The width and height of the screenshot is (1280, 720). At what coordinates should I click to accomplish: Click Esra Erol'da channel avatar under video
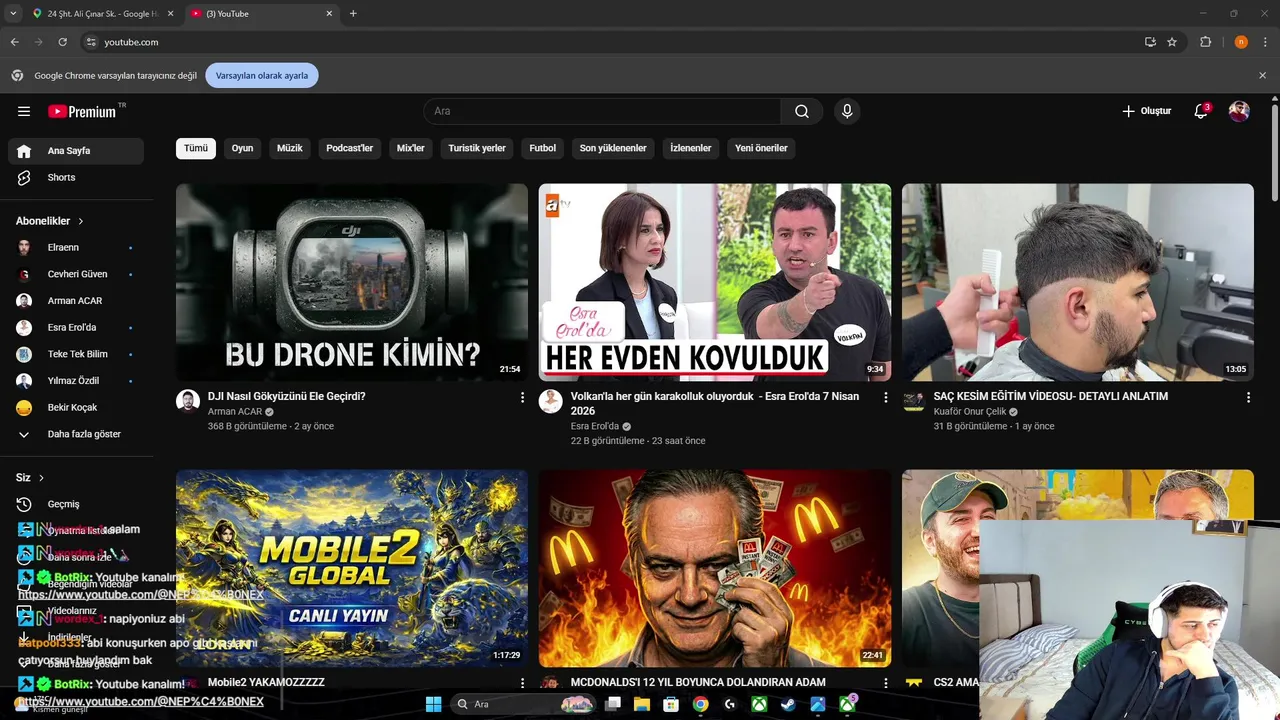[x=550, y=401]
